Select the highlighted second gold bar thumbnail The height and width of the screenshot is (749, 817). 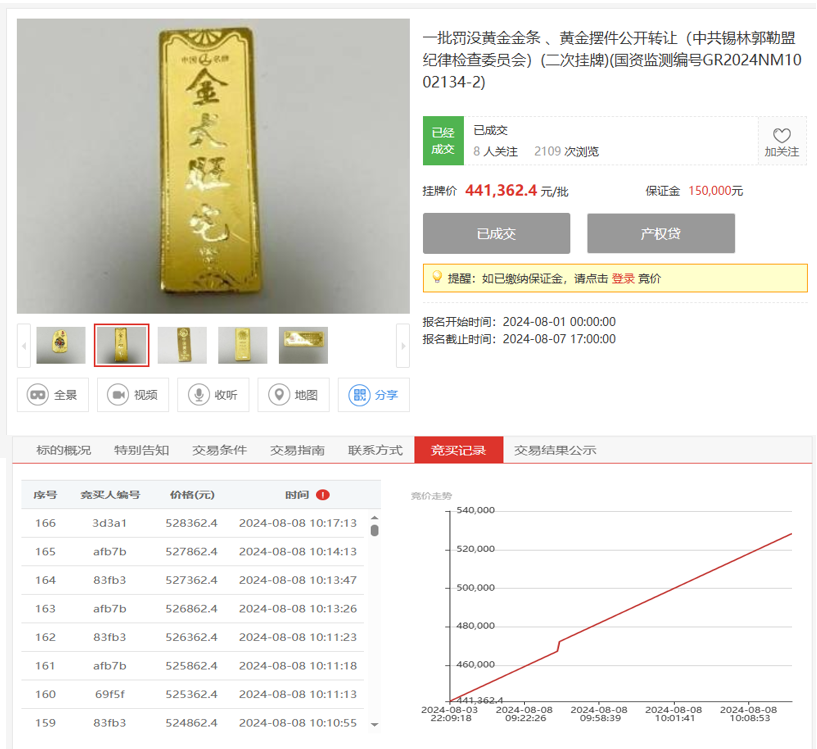(121, 345)
